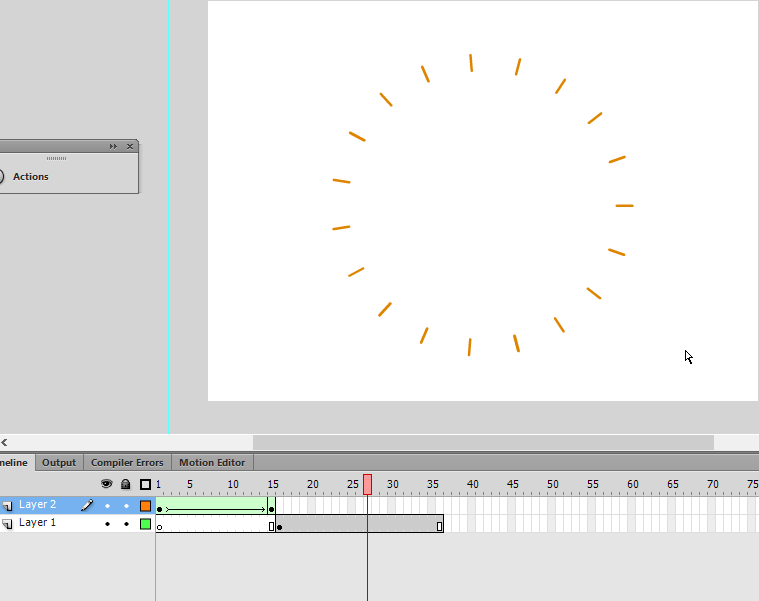Click the scroll left arrow below stage
The height and width of the screenshot is (601, 759).
click(x=4, y=442)
